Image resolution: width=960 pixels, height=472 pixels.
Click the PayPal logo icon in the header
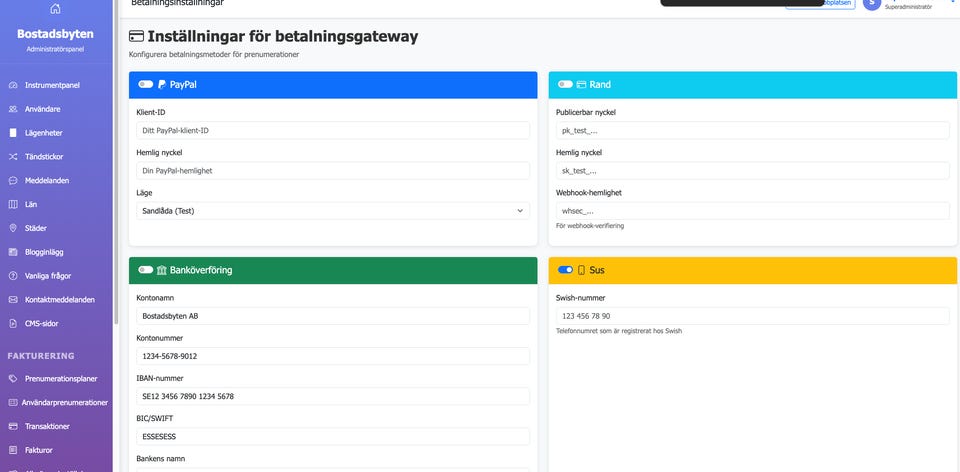coord(162,84)
